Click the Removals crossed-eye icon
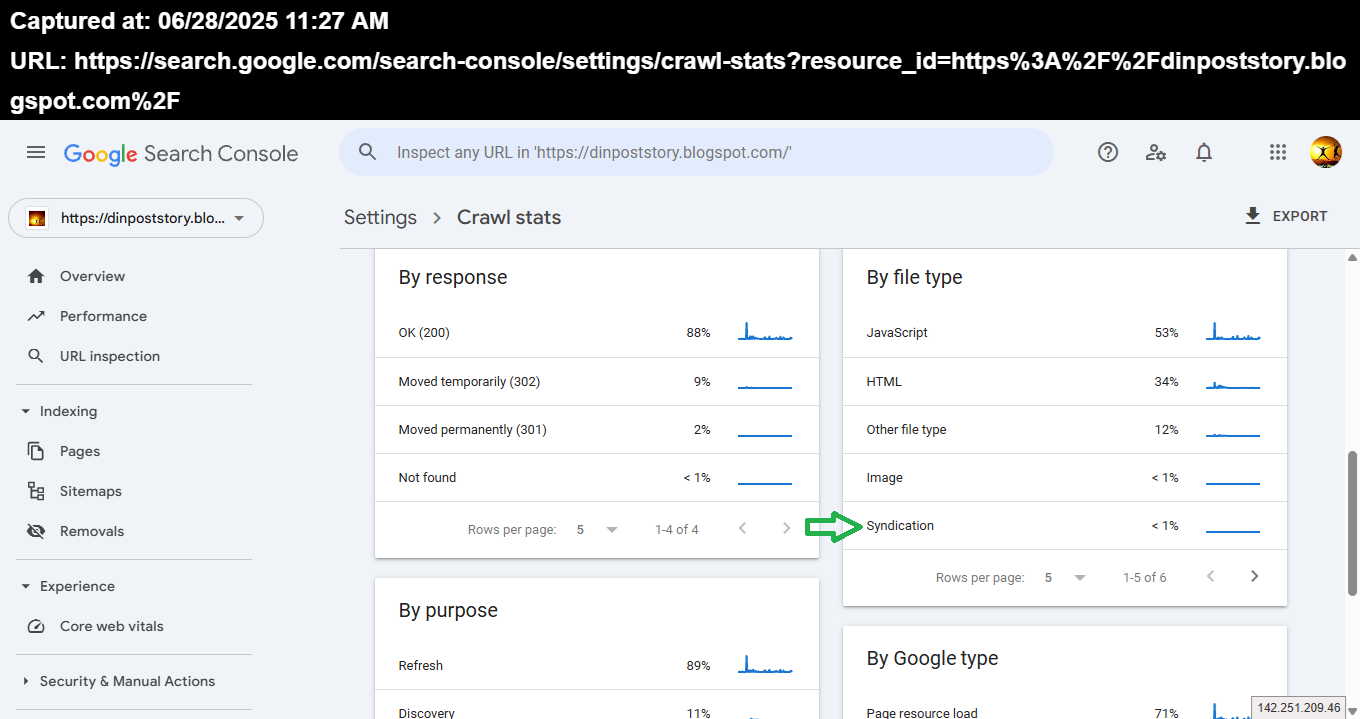This screenshot has height=719, width=1360. click(36, 531)
